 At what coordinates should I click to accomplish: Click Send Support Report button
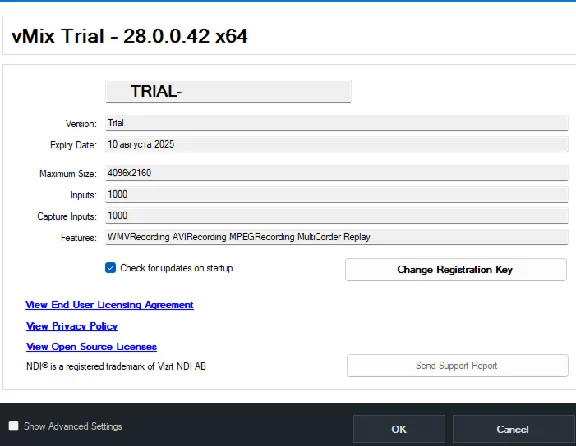point(458,366)
